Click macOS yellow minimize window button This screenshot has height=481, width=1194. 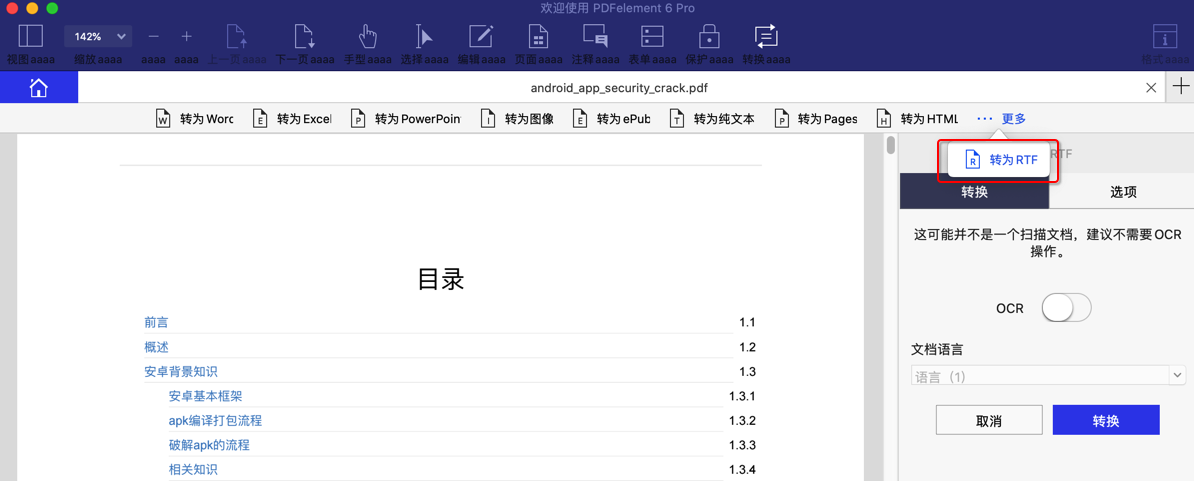[x=32, y=8]
